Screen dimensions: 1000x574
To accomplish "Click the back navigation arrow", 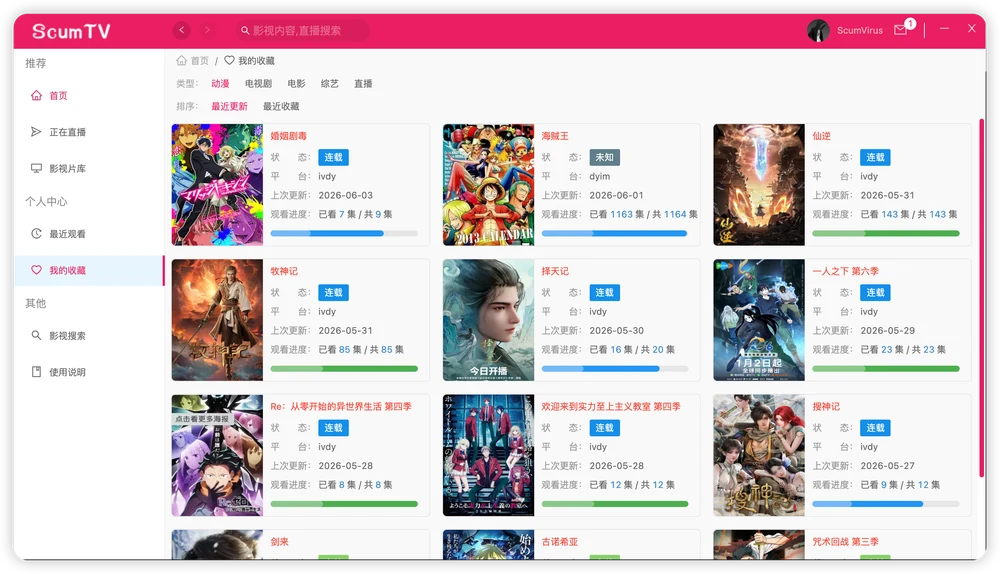I will (182, 30).
